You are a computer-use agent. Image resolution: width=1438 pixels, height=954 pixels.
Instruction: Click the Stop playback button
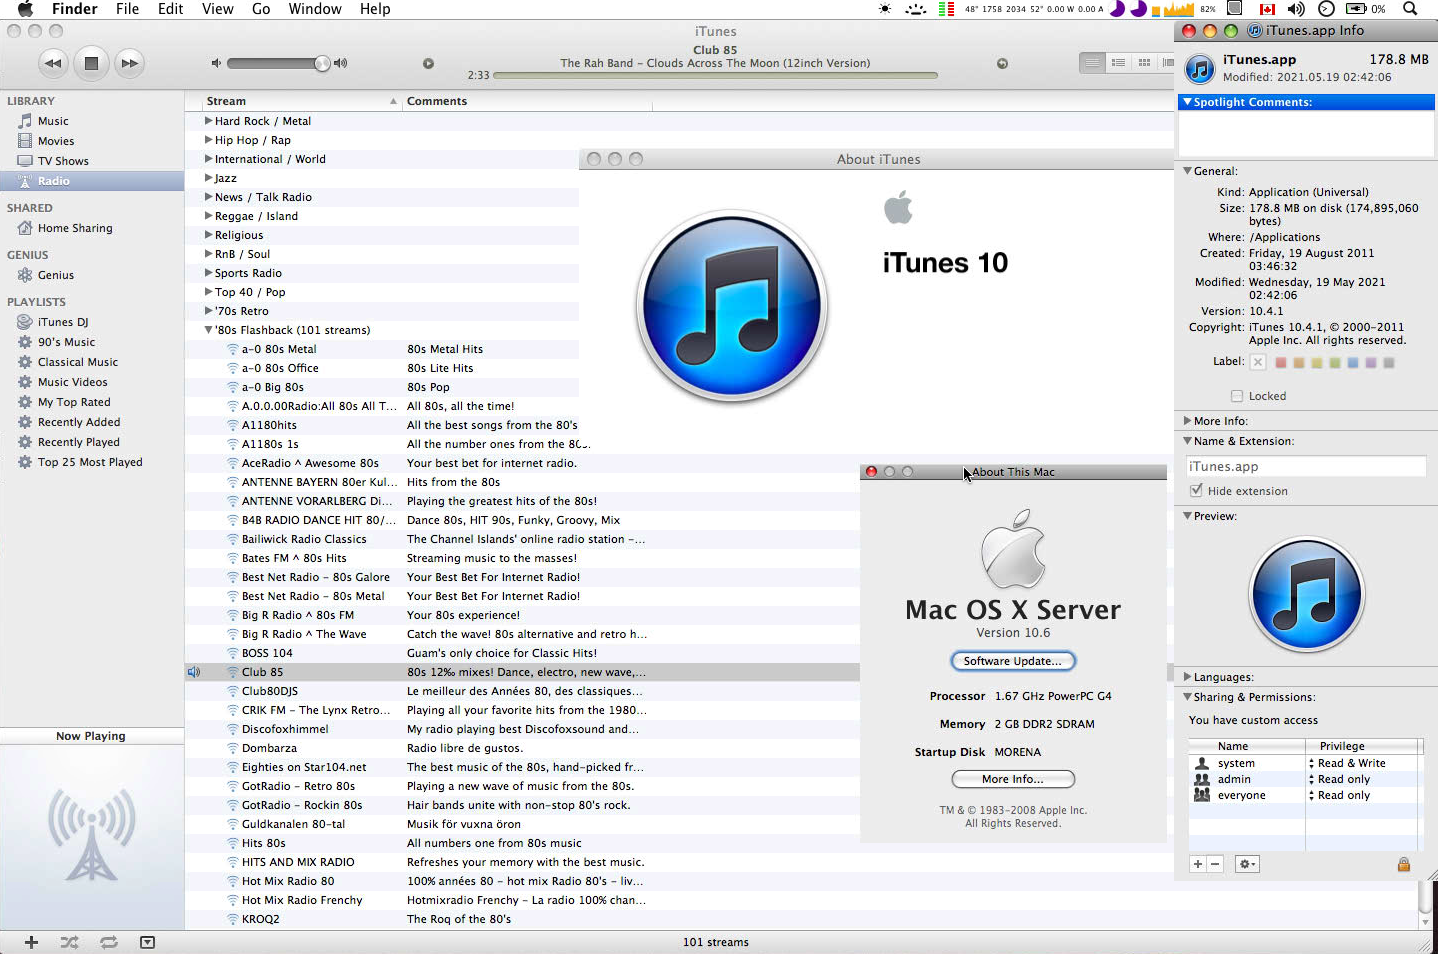click(x=91, y=63)
